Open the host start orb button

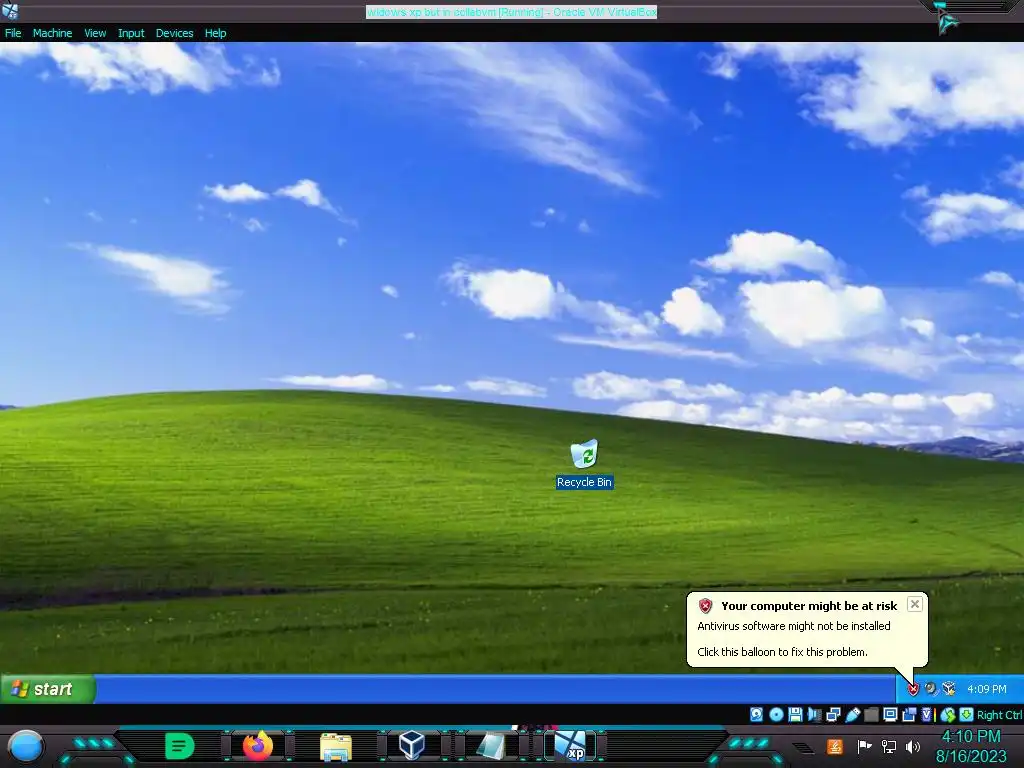pos(25,747)
